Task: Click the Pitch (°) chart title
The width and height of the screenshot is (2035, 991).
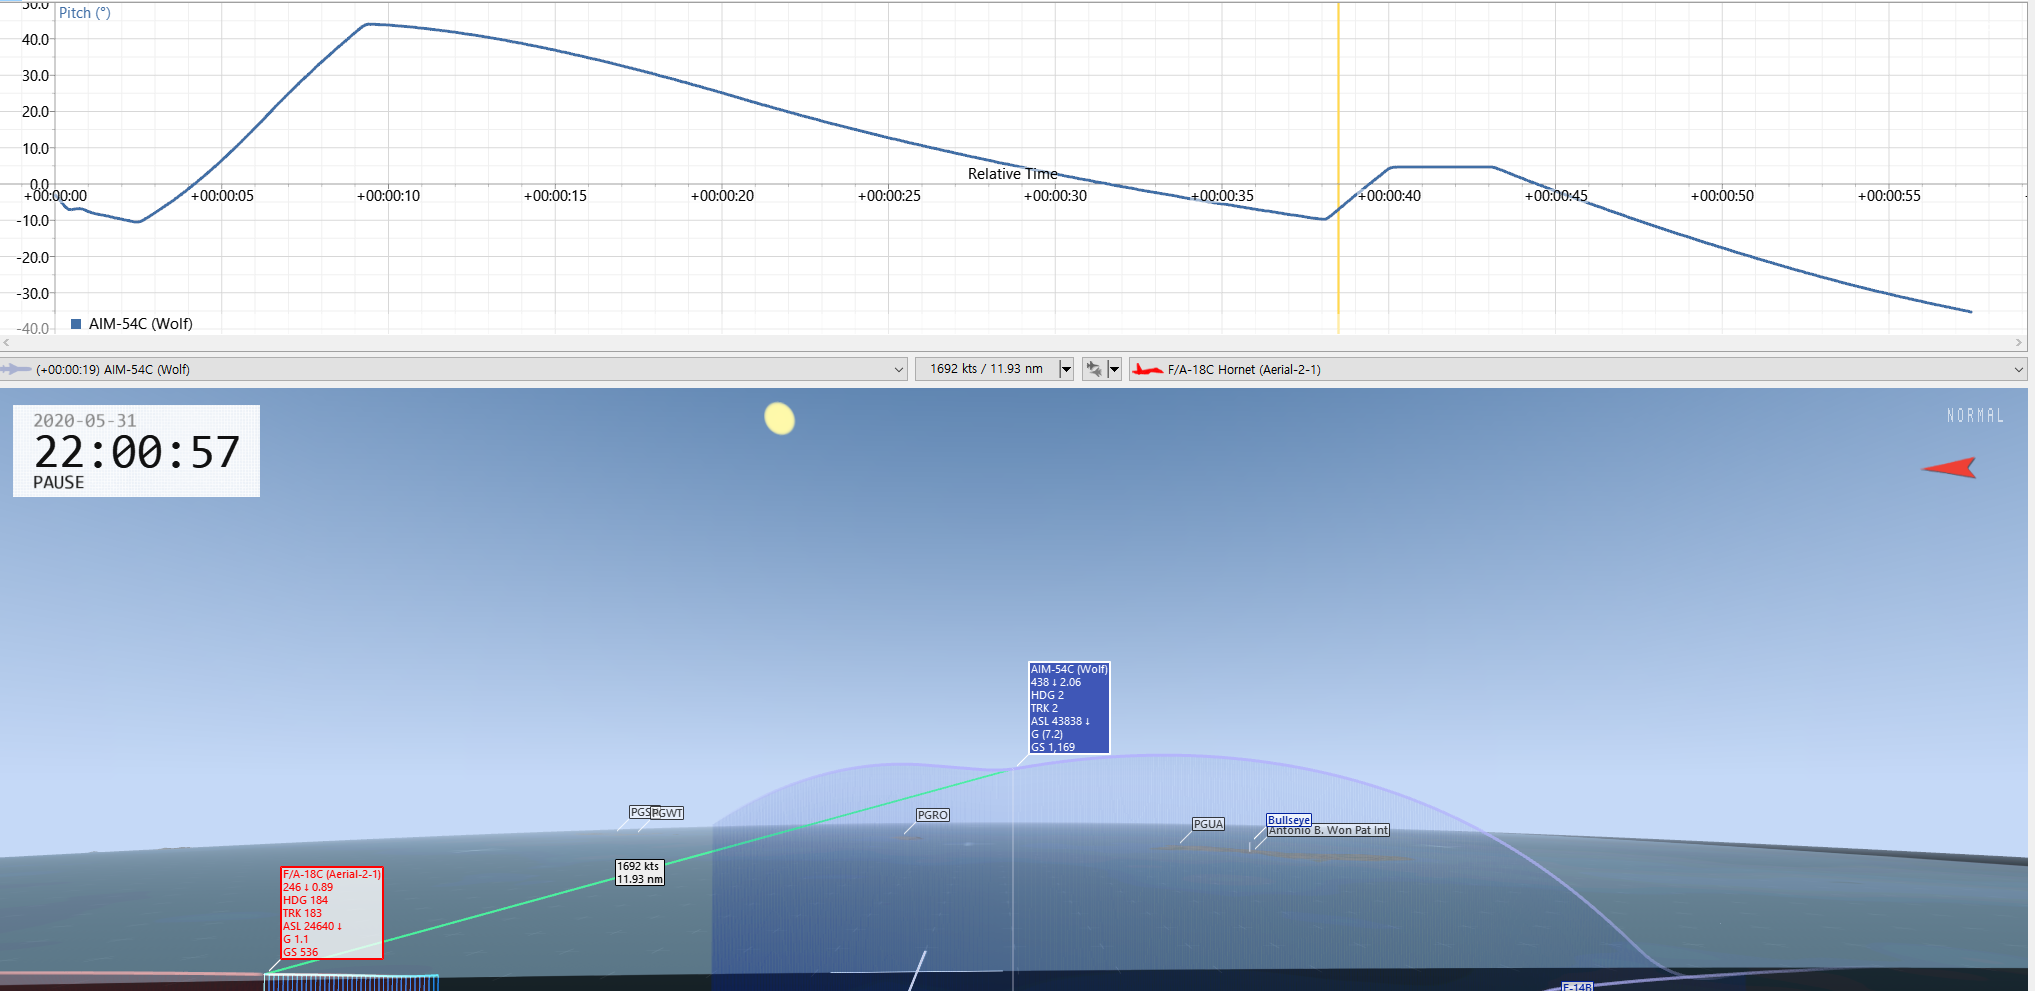Action: coord(85,13)
